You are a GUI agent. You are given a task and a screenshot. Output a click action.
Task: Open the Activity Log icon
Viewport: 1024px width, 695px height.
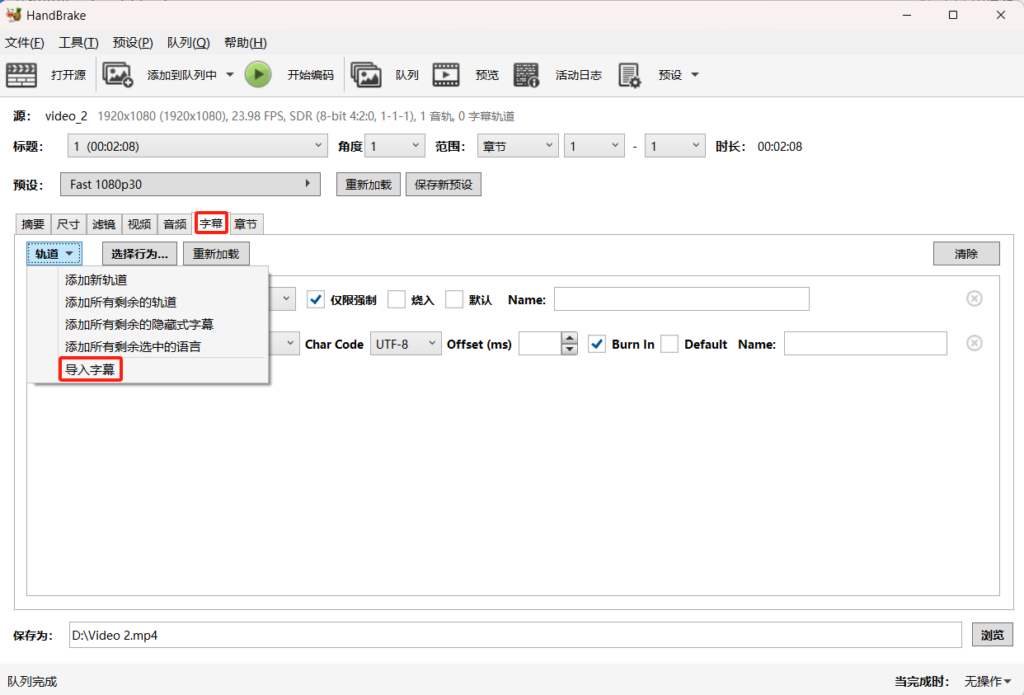coord(527,75)
